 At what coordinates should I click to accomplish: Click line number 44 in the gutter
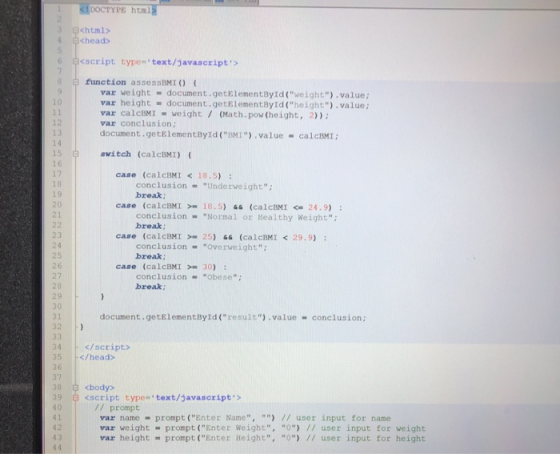coord(57,448)
